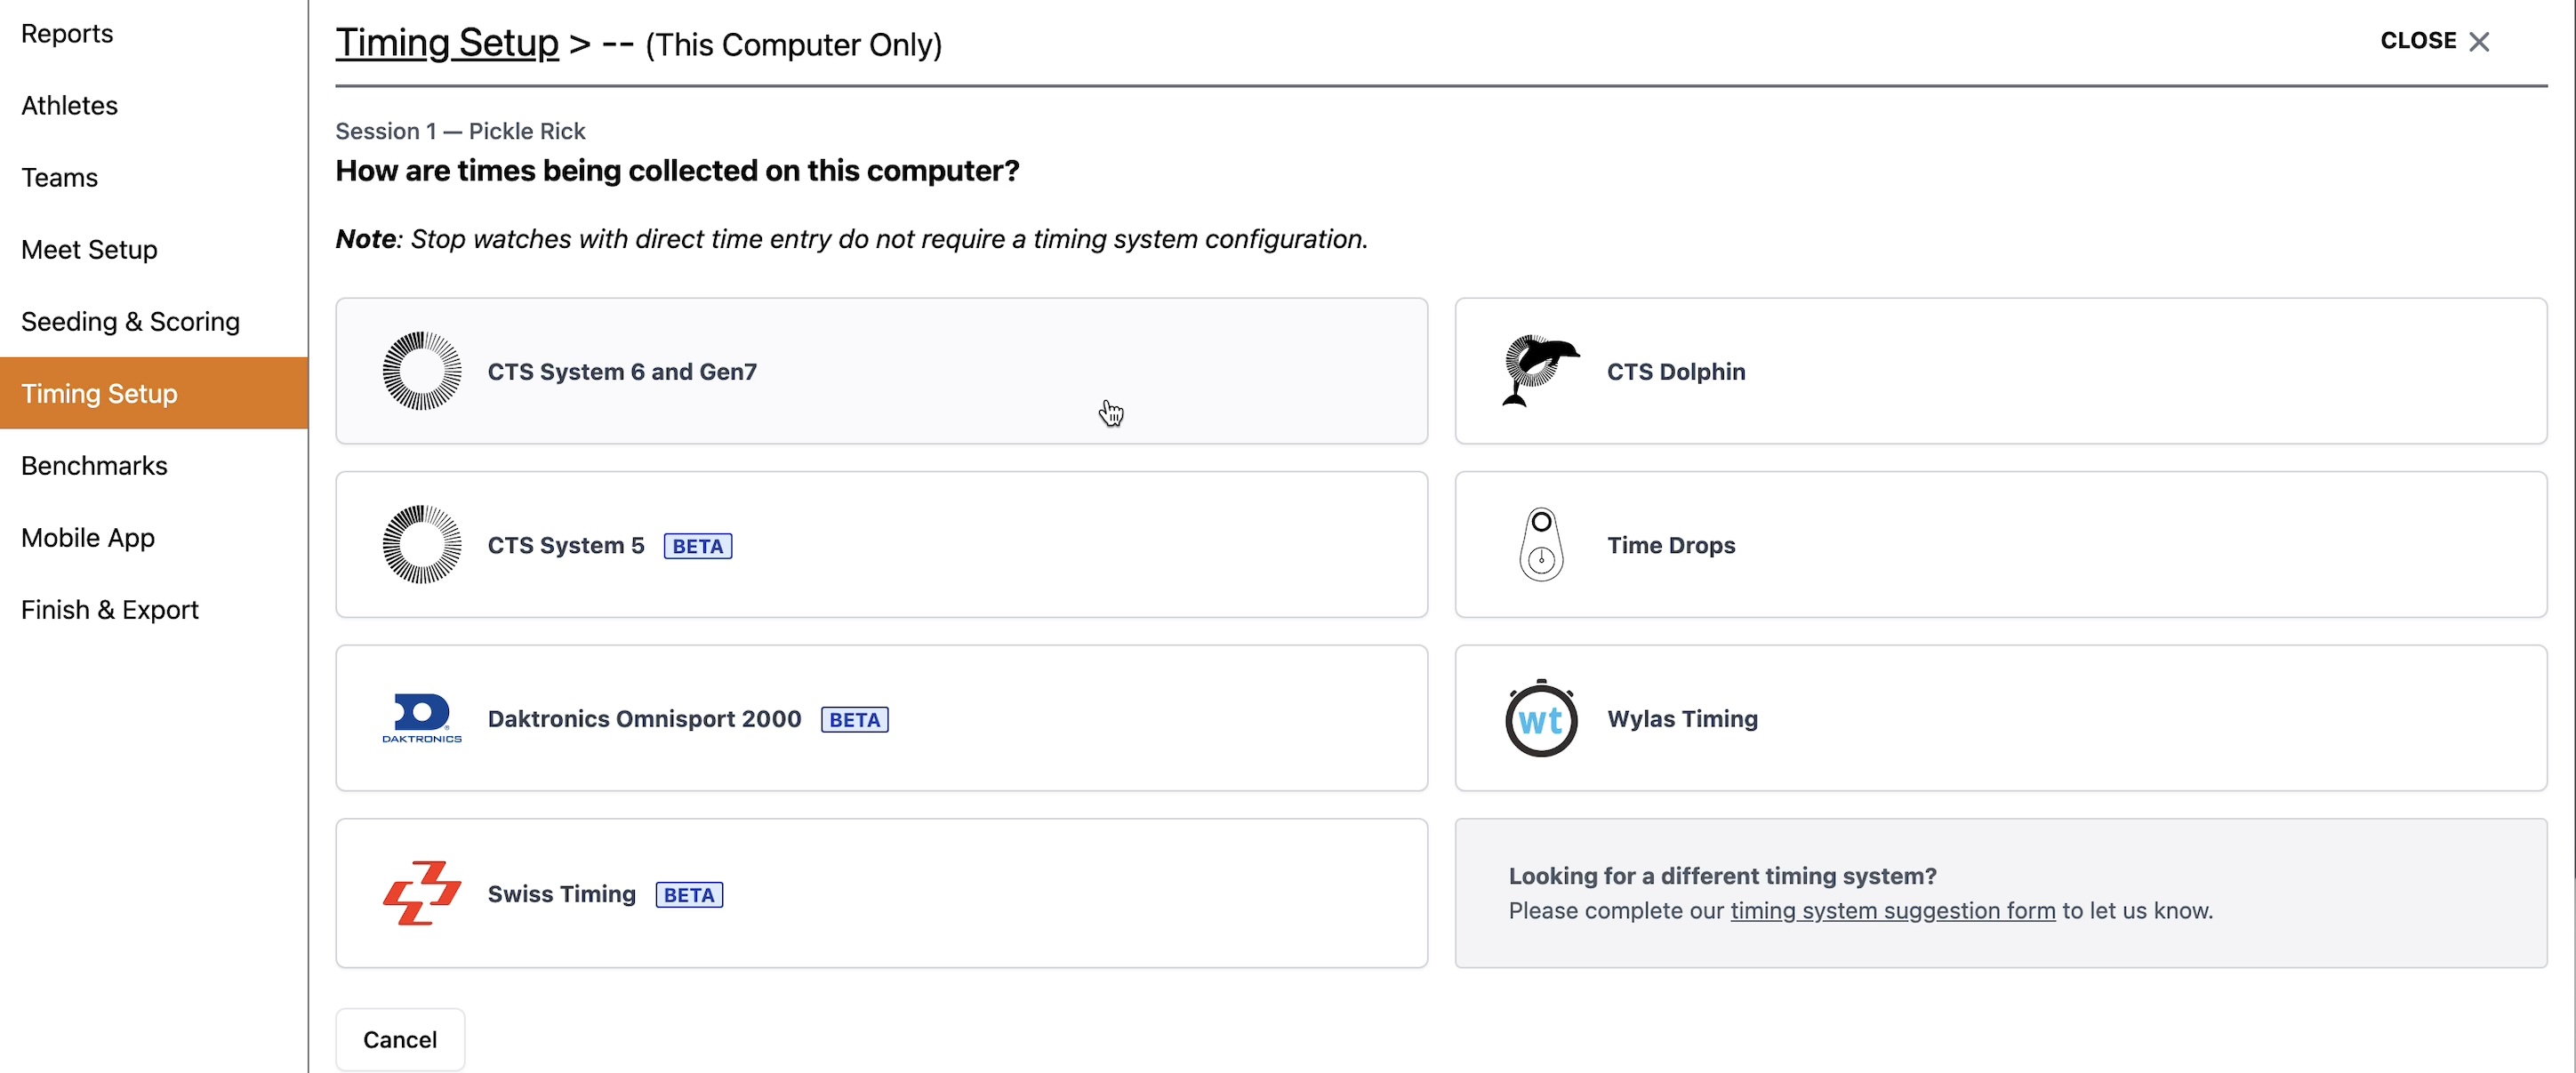Select CTS System 5 label
The width and height of the screenshot is (2576, 1073).
click(x=566, y=546)
